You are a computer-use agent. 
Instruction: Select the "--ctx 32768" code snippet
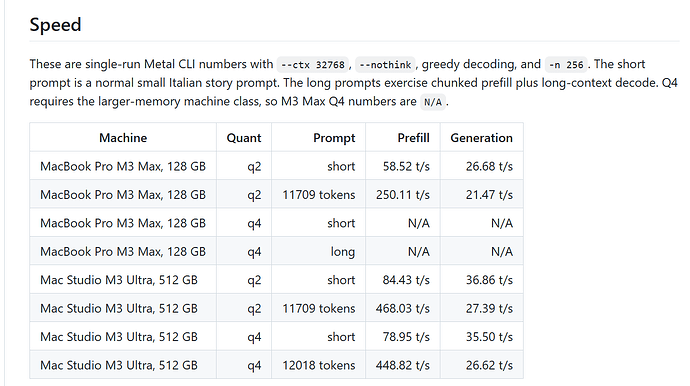click(x=313, y=65)
